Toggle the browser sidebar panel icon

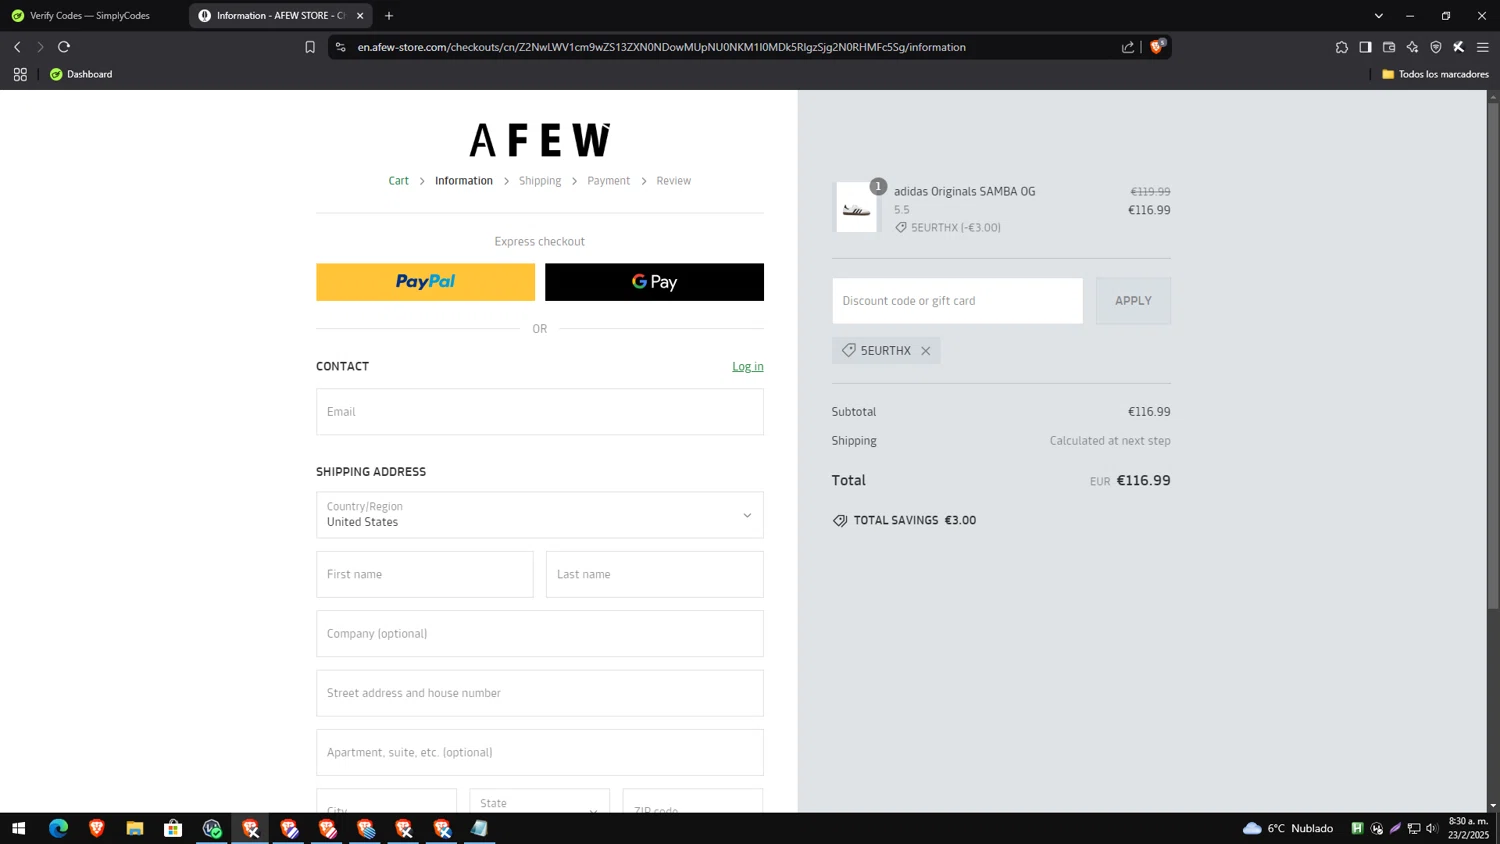coord(1365,47)
